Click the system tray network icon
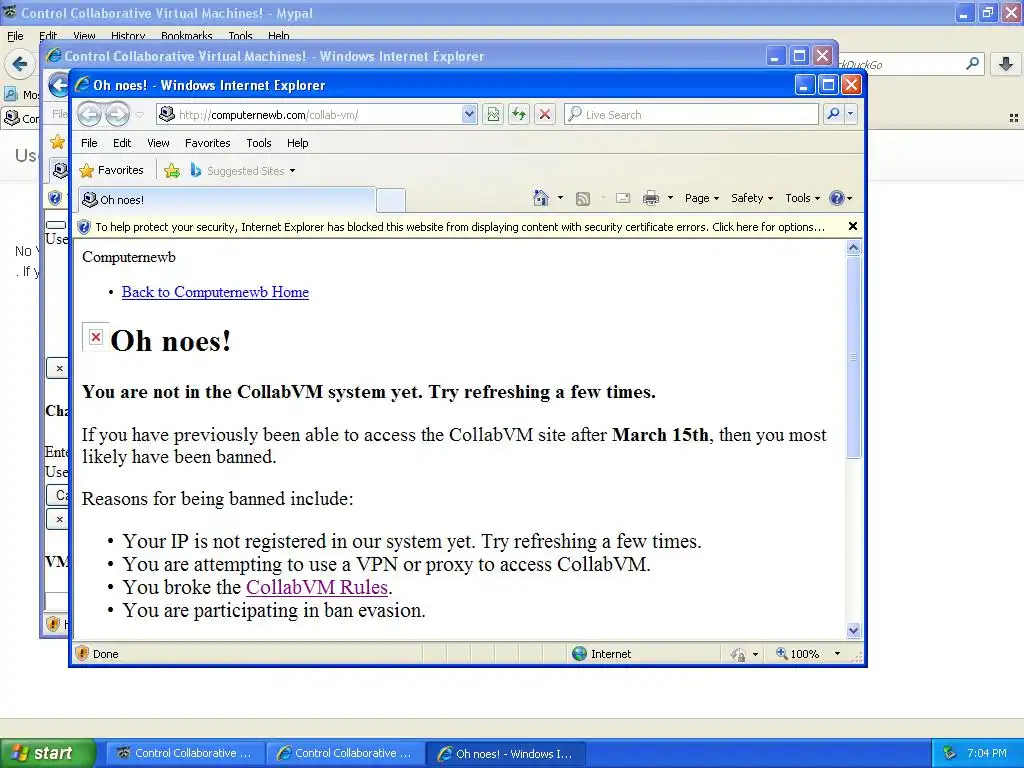This screenshot has height=768, width=1024. coord(949,753)
